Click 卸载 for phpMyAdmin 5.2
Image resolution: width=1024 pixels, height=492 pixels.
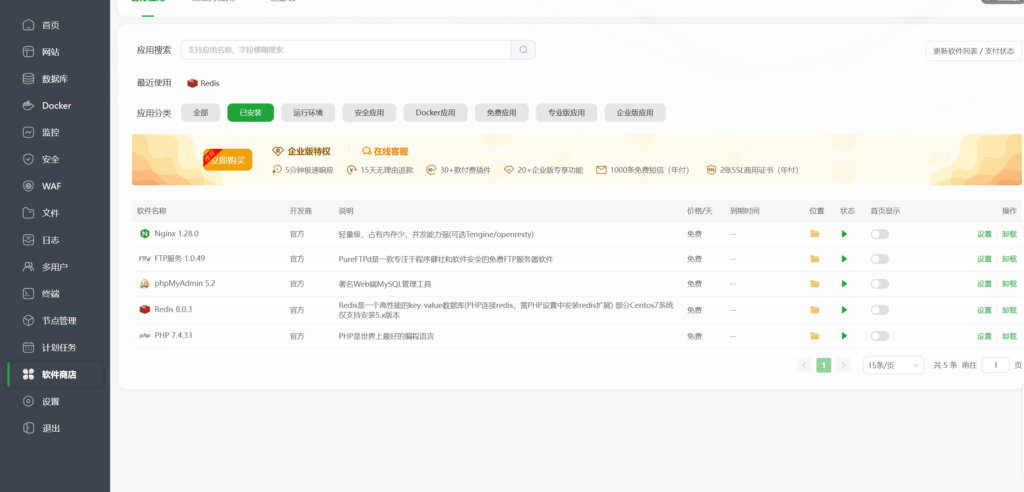point(1009,284)
